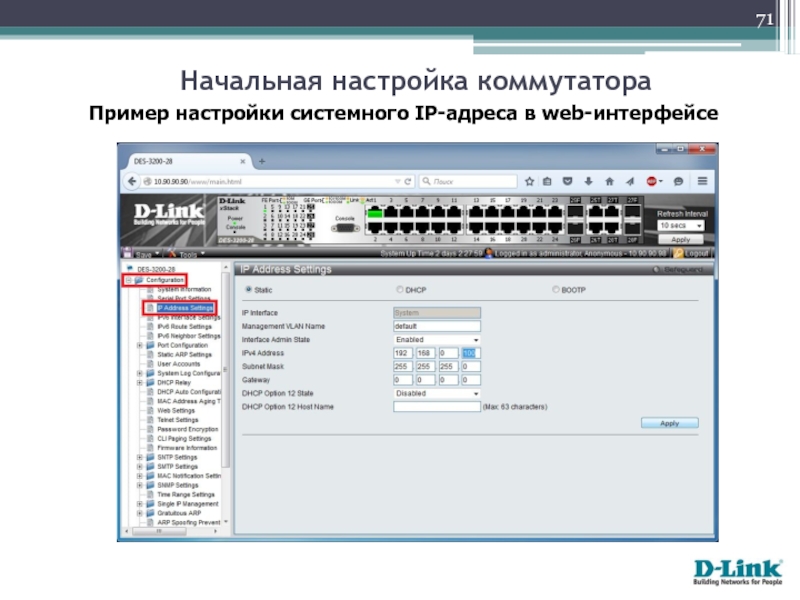The height and width of the screenshot is (600, 800).
Task: Open Static ARP Settings in tree
Action: [184, 355]
